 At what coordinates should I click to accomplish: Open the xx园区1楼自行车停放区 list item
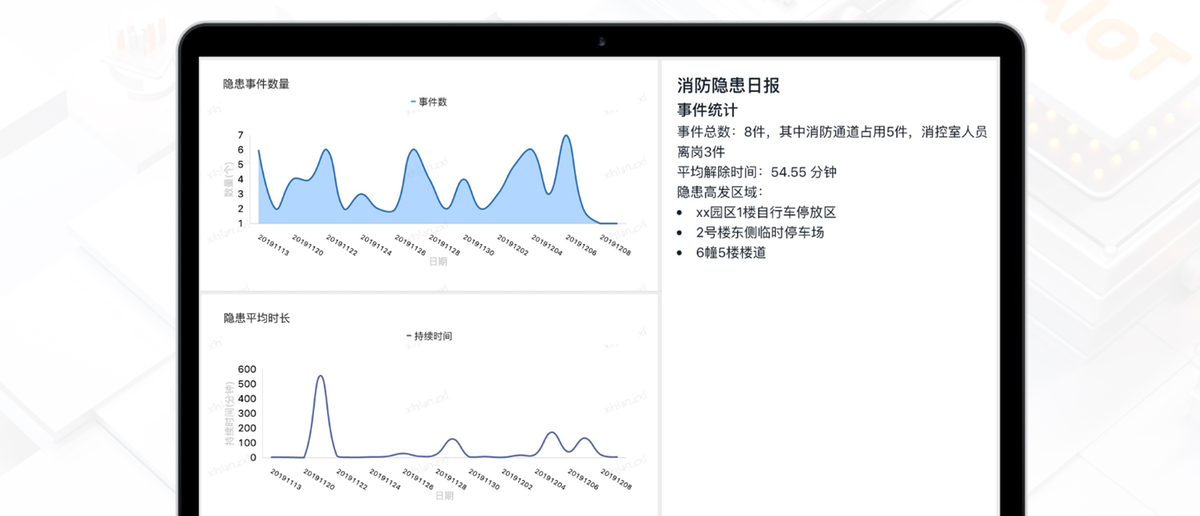pyautogui.click(x=765, y=212)
